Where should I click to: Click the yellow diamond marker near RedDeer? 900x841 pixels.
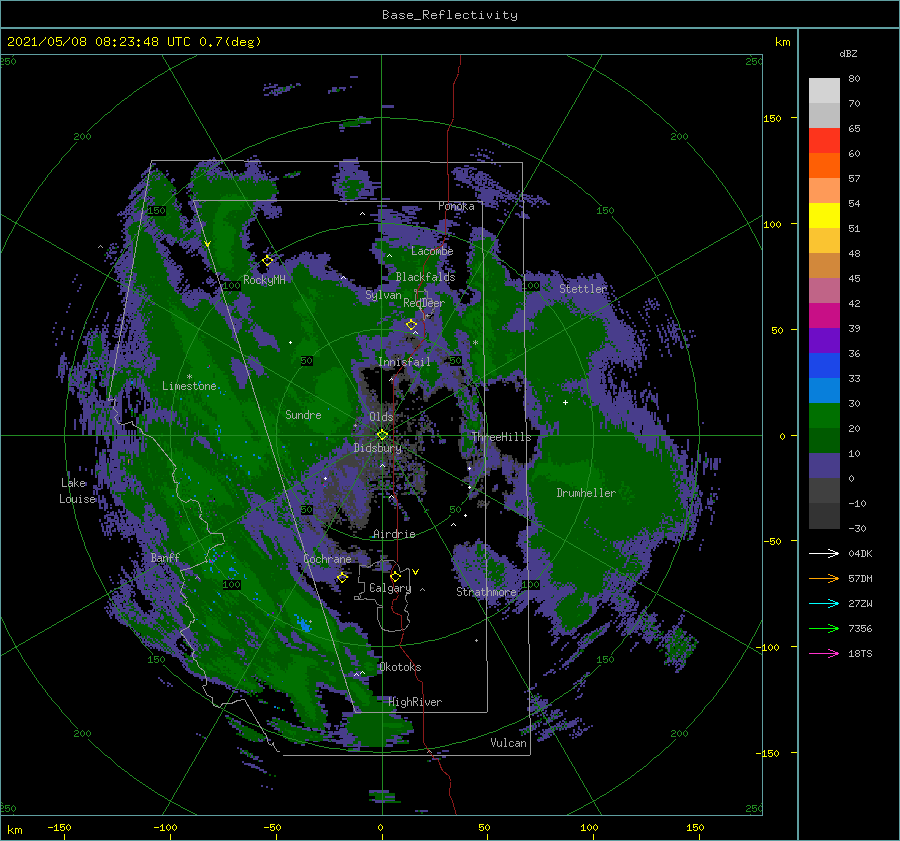tap(411, 324)
